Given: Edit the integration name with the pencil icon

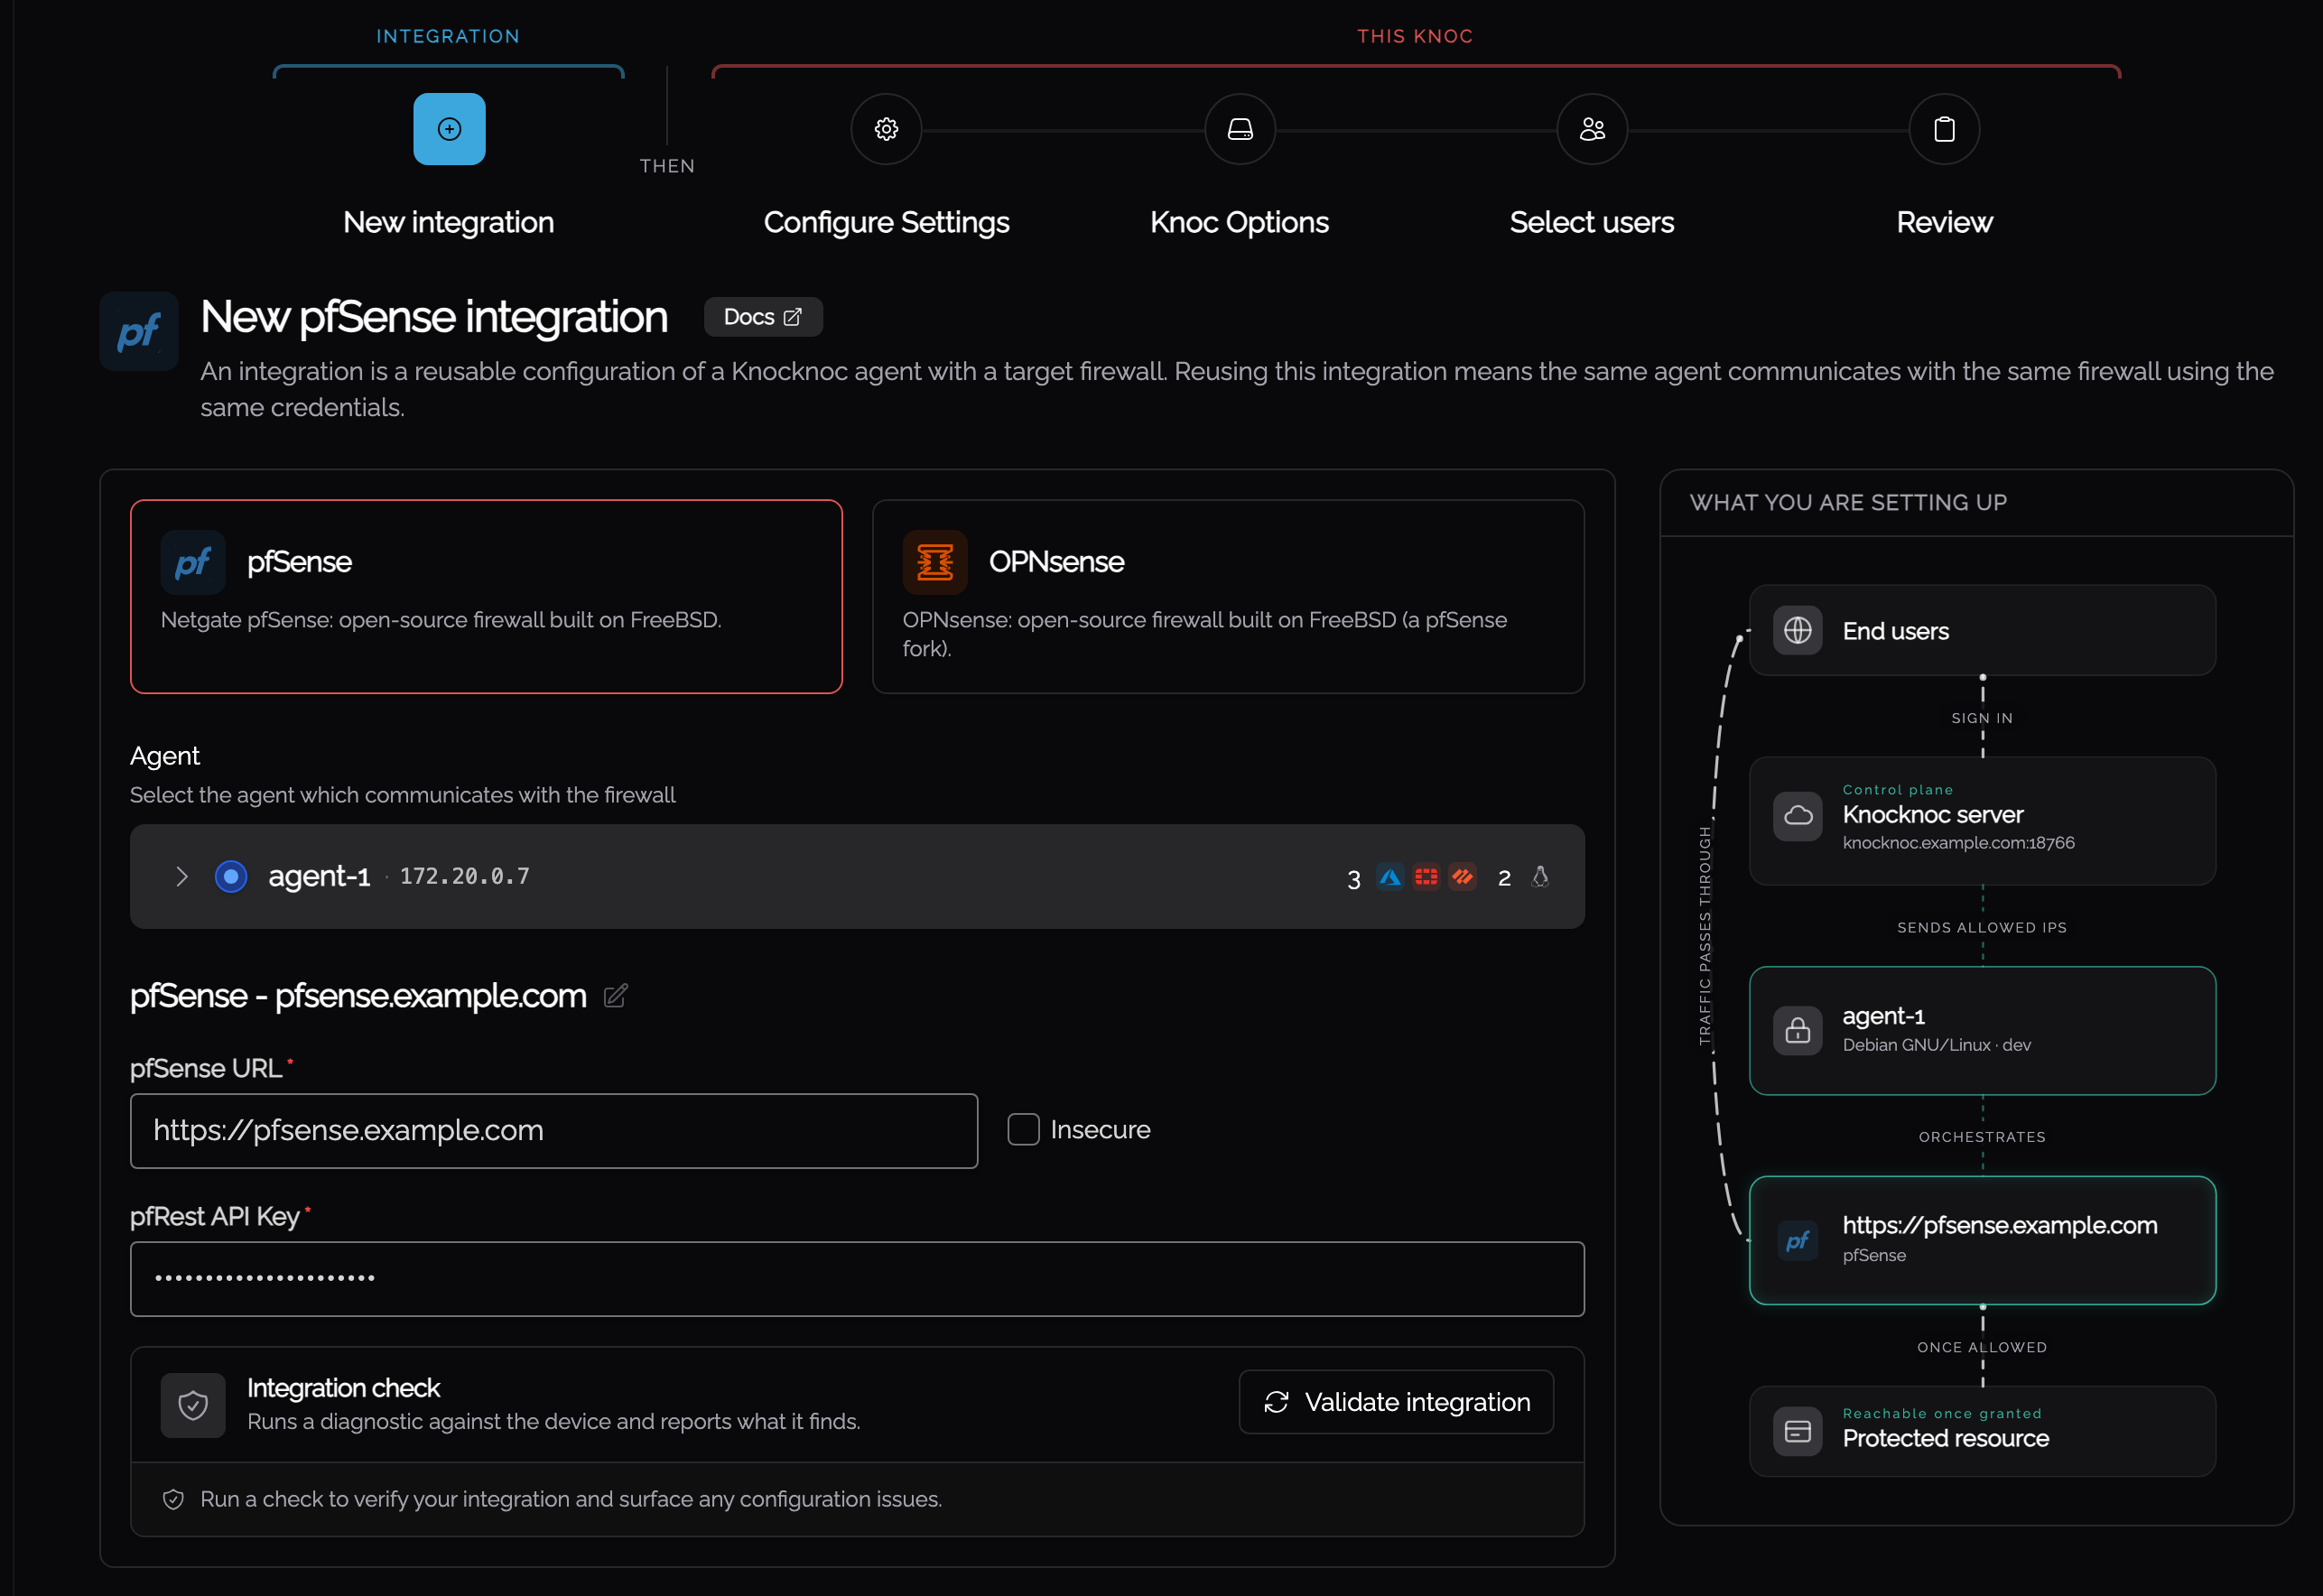Looking at the screenshot, I should [616, 996].
